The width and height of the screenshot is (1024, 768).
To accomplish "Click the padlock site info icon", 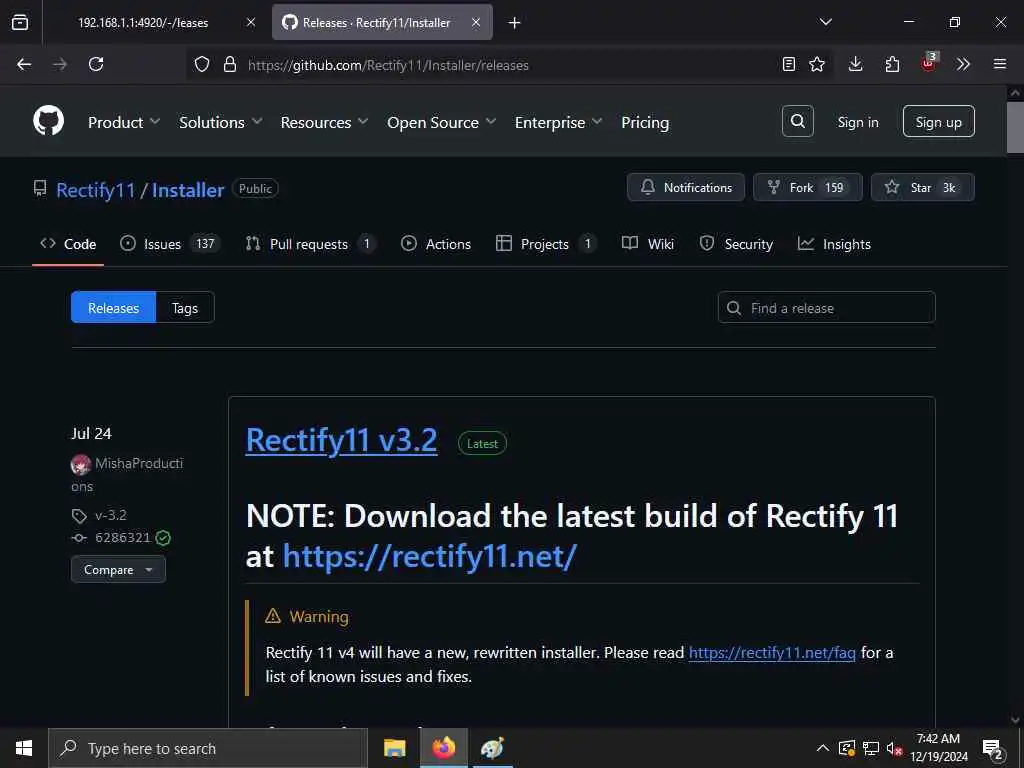I will 229,64.
